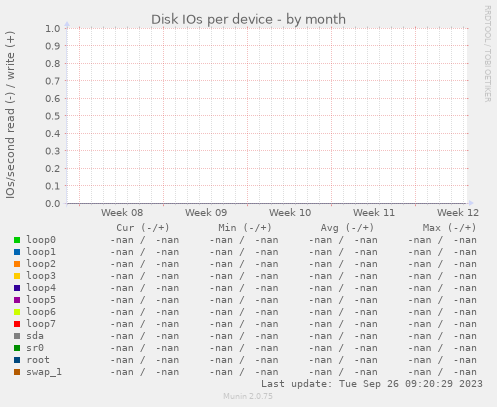
Task: Click the Munin 2.0.75 version text
Action: pyautogui.click(x=248, y=396)
